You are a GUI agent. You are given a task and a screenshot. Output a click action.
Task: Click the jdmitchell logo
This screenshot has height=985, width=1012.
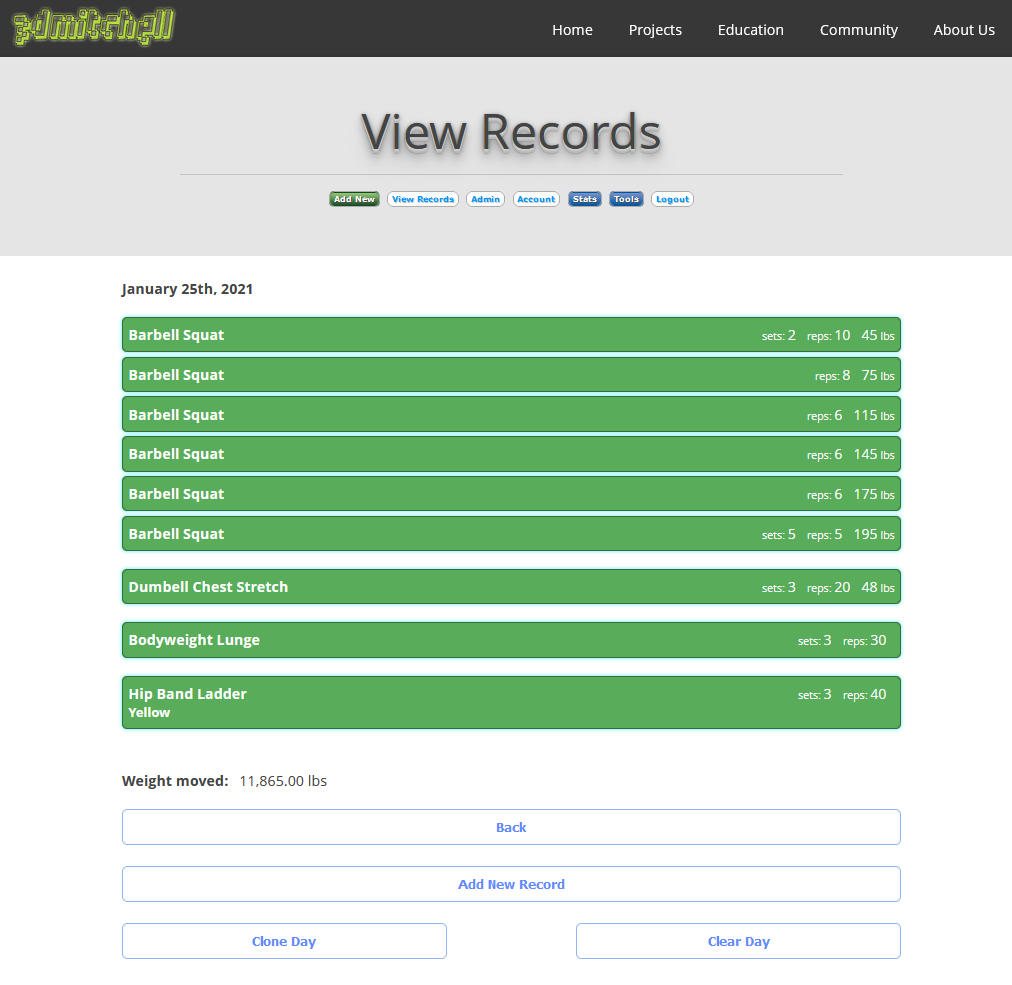pos(93,28)
